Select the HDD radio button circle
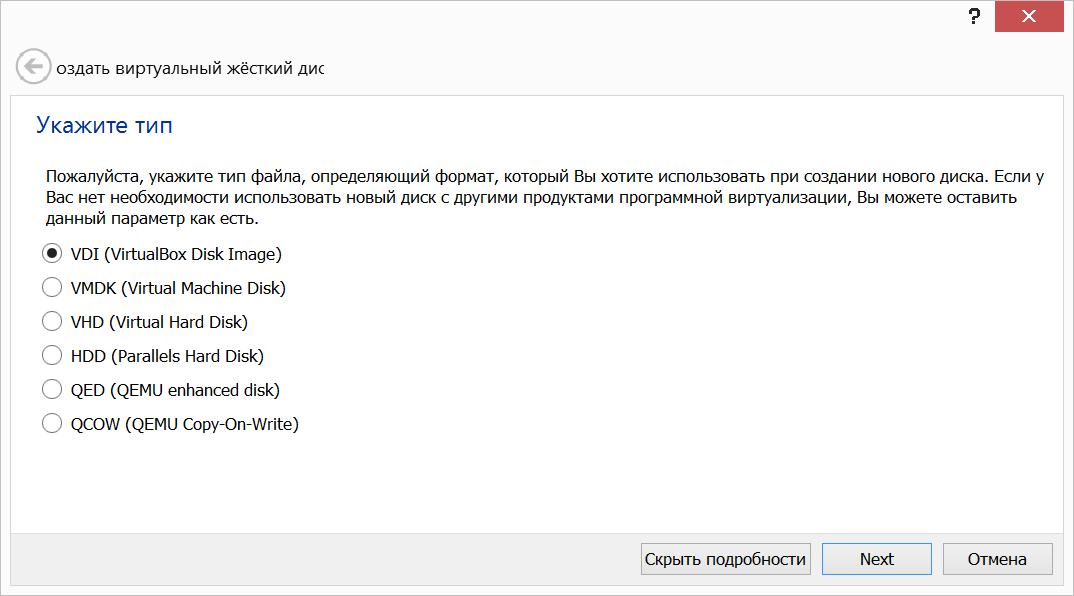The width and height of the screenshot is (1074, 596). 52,356
